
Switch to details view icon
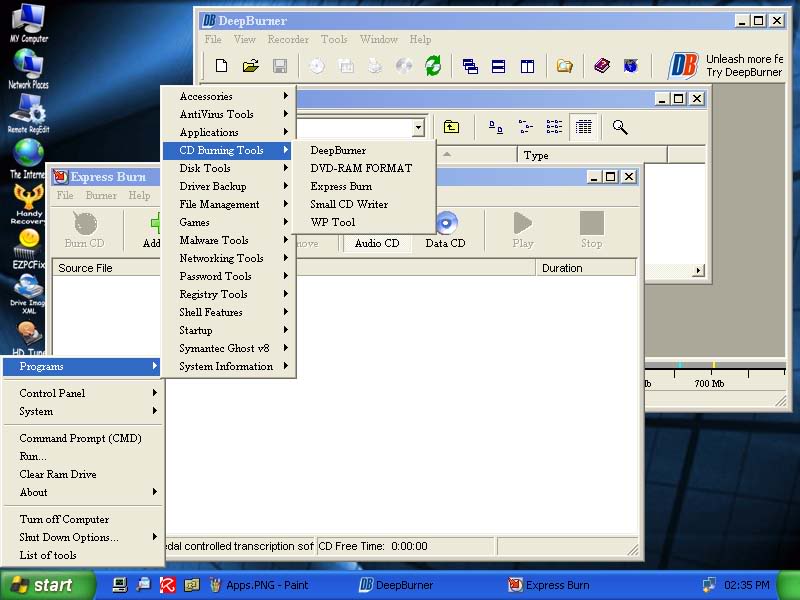[584, 127]
